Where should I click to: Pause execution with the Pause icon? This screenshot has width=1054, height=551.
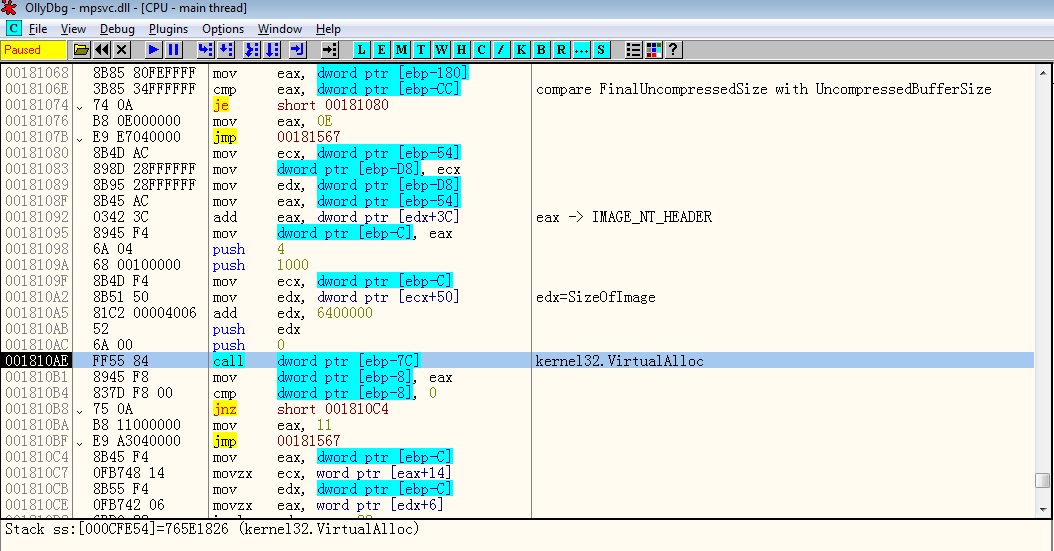click(174, 49)
